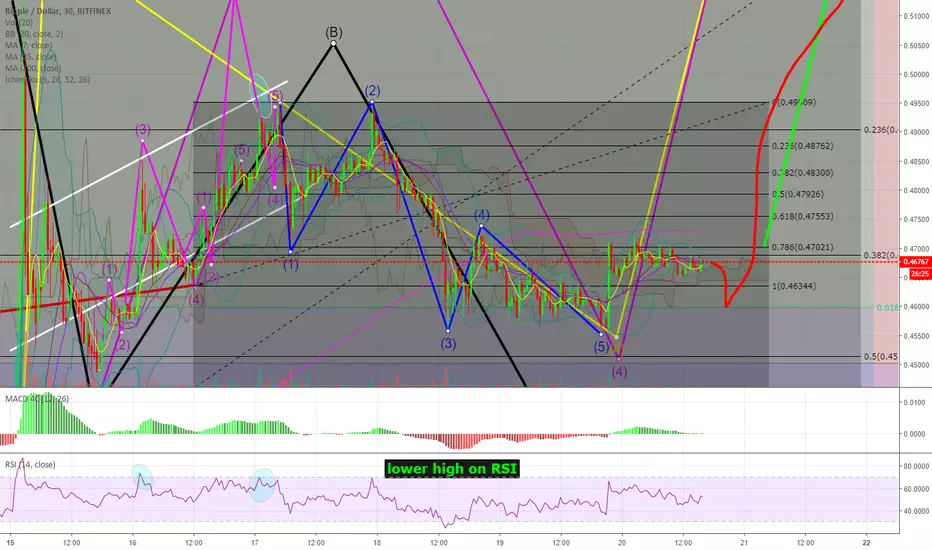932x550 pixels.
Task: Open the BB (20, close, 2) indicator legend
Action: (x=34, y=34)
